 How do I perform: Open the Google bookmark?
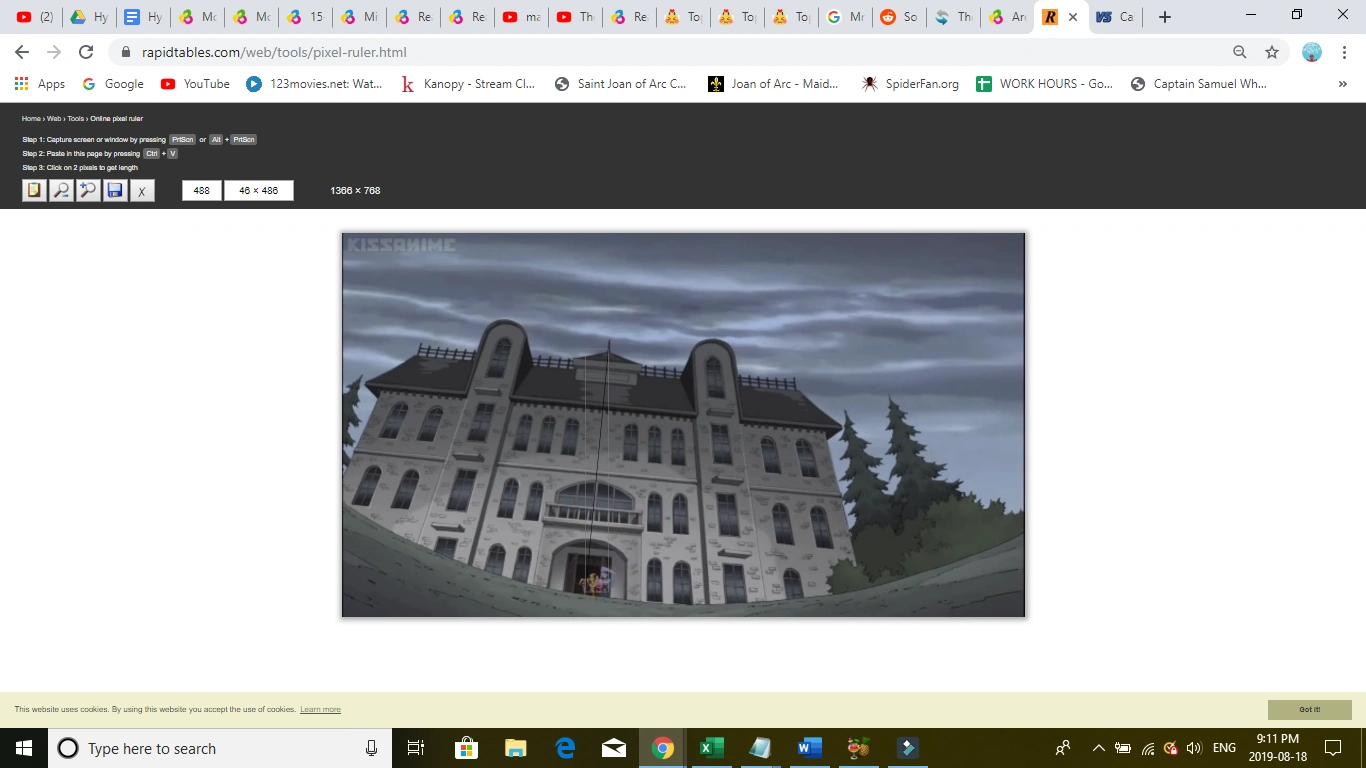point(113,84)
